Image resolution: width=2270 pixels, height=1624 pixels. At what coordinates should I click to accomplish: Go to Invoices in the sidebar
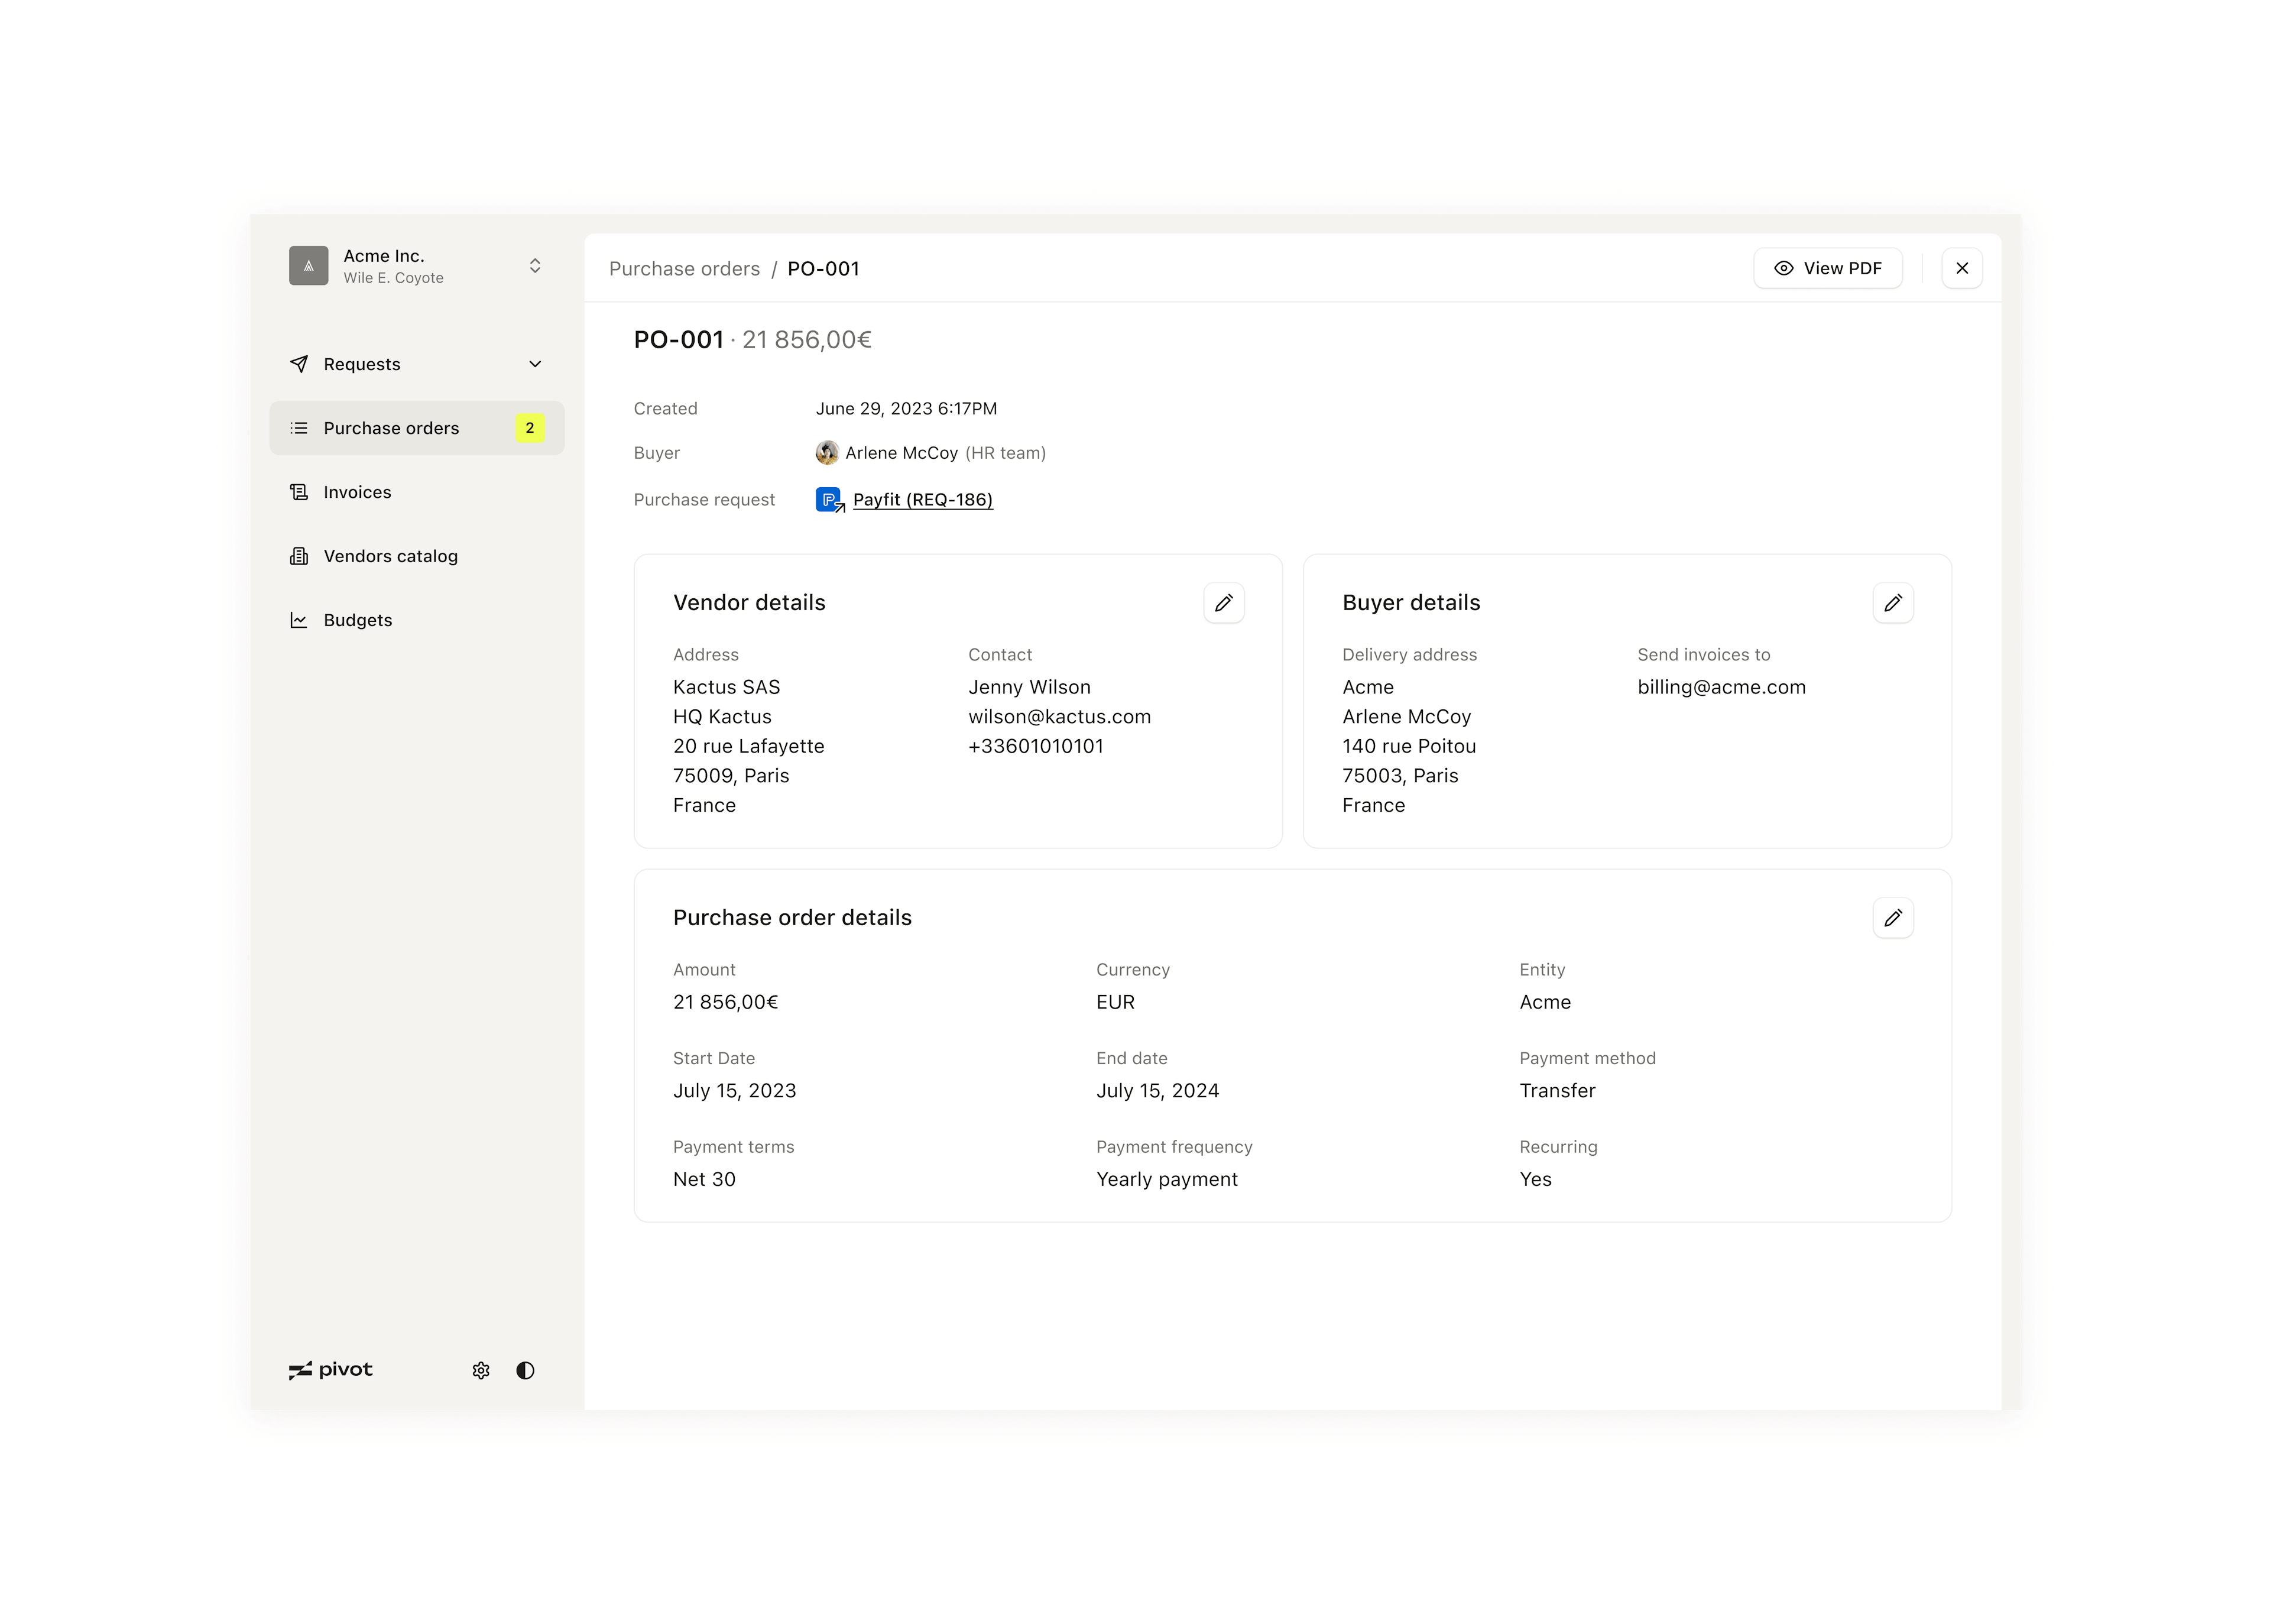(357, 492)
